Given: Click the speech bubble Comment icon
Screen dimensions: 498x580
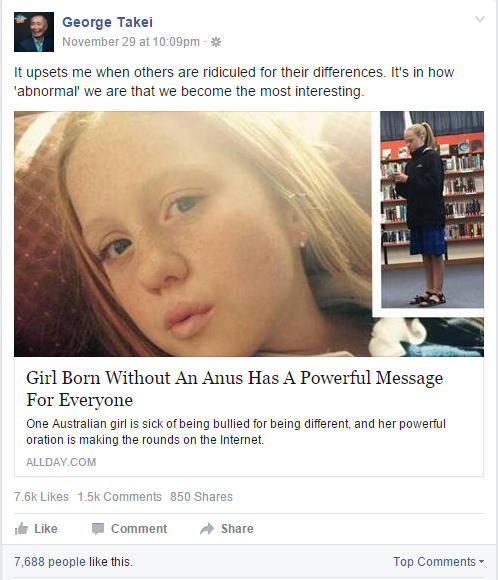Looking at the screenshot, I should coord(98,529).
